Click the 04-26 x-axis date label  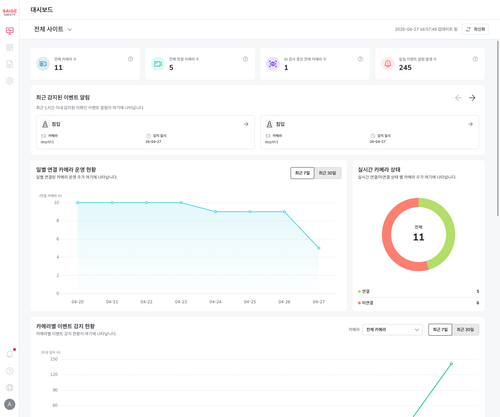coord(284,302)
